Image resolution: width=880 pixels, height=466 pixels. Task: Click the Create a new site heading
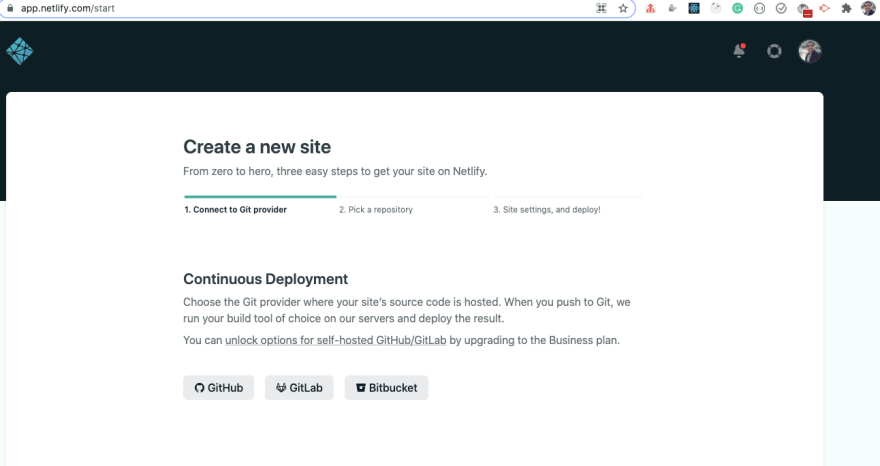click(x=257, y=147)
